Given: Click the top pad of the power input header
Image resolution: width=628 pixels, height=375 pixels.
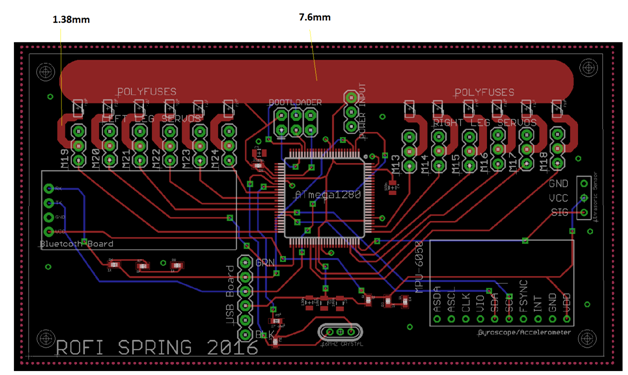Looking at the screenshot, I should tap(351, 97).
